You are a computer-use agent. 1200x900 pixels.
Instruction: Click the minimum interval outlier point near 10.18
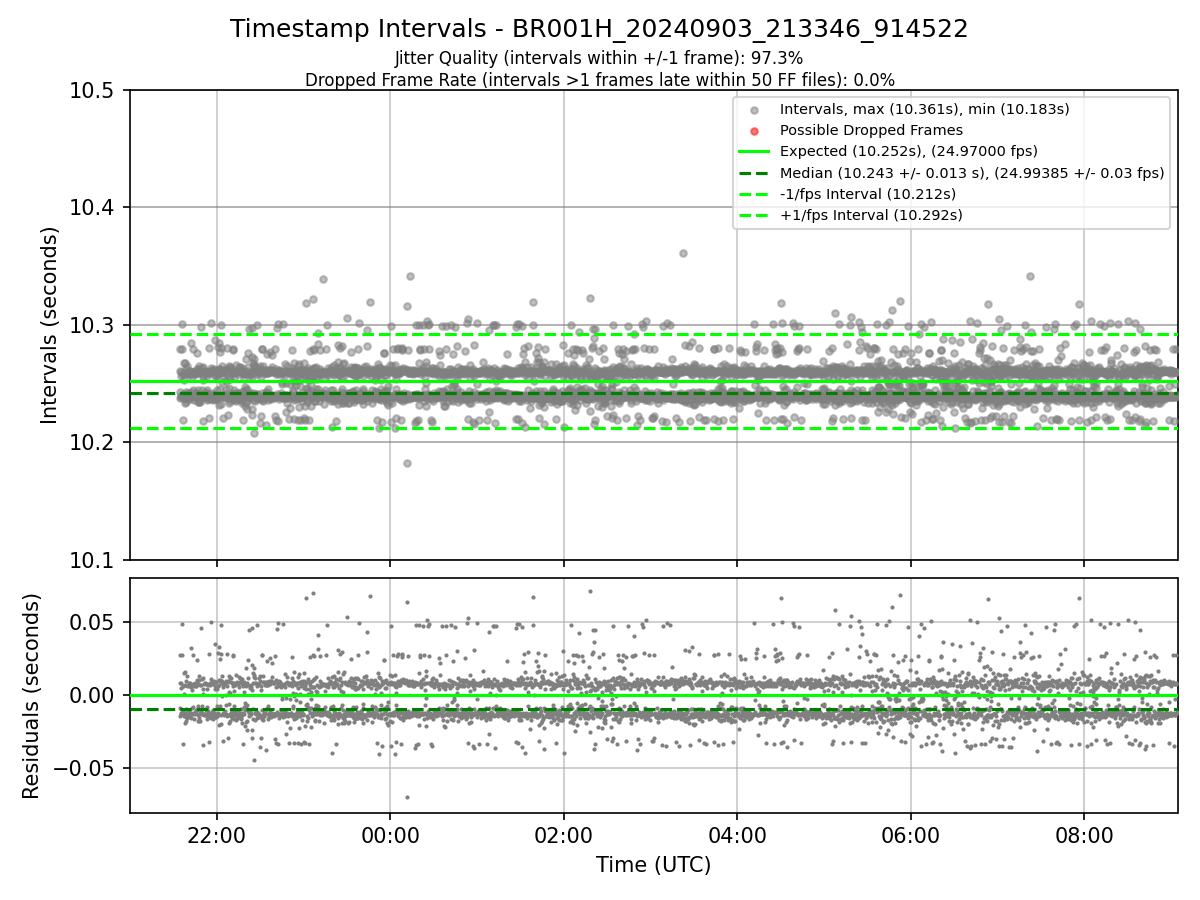407,463
